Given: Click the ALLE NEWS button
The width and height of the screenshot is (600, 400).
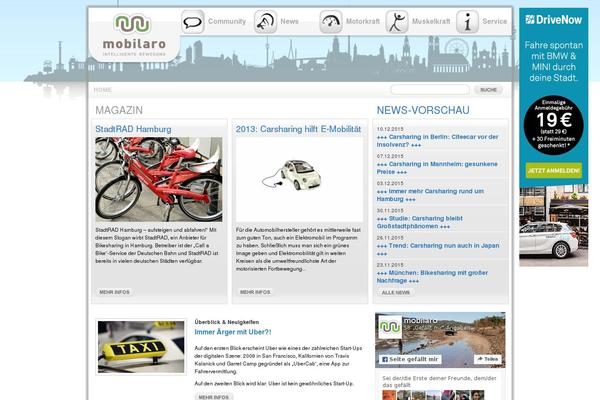Looking at the screenshot, I should 395,292.
